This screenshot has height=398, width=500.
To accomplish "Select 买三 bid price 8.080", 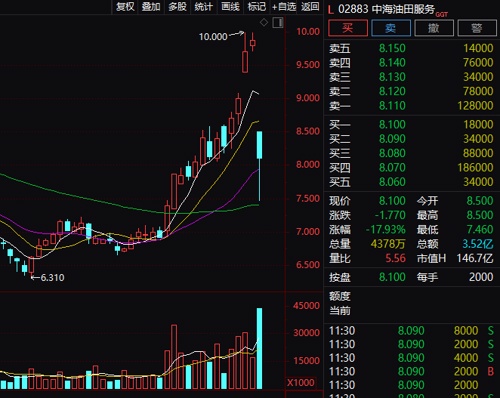I will pos(392,153).
